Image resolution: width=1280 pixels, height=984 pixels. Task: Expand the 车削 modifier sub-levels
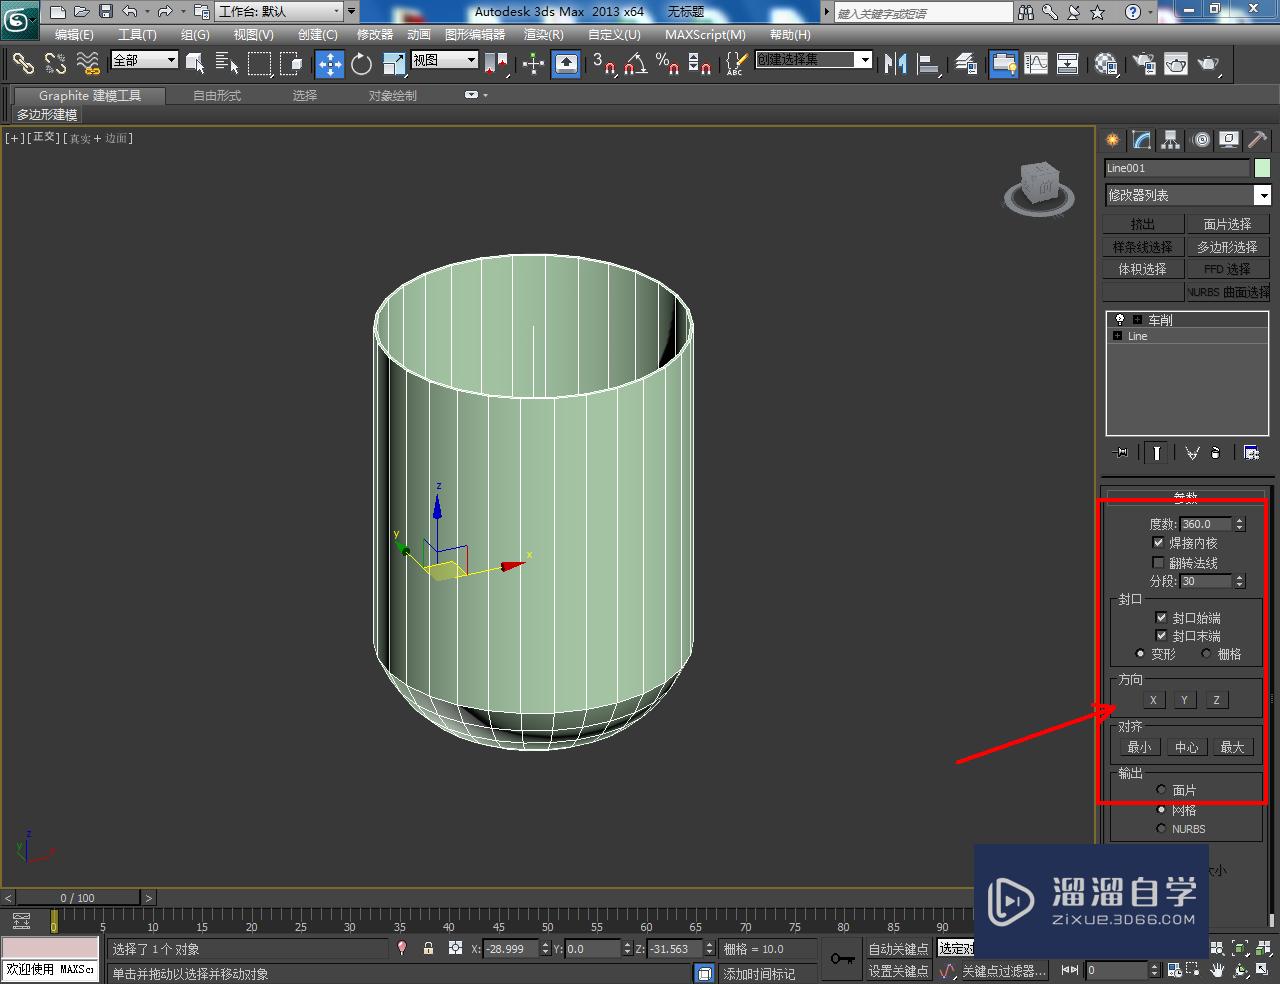pos(1138,320)
